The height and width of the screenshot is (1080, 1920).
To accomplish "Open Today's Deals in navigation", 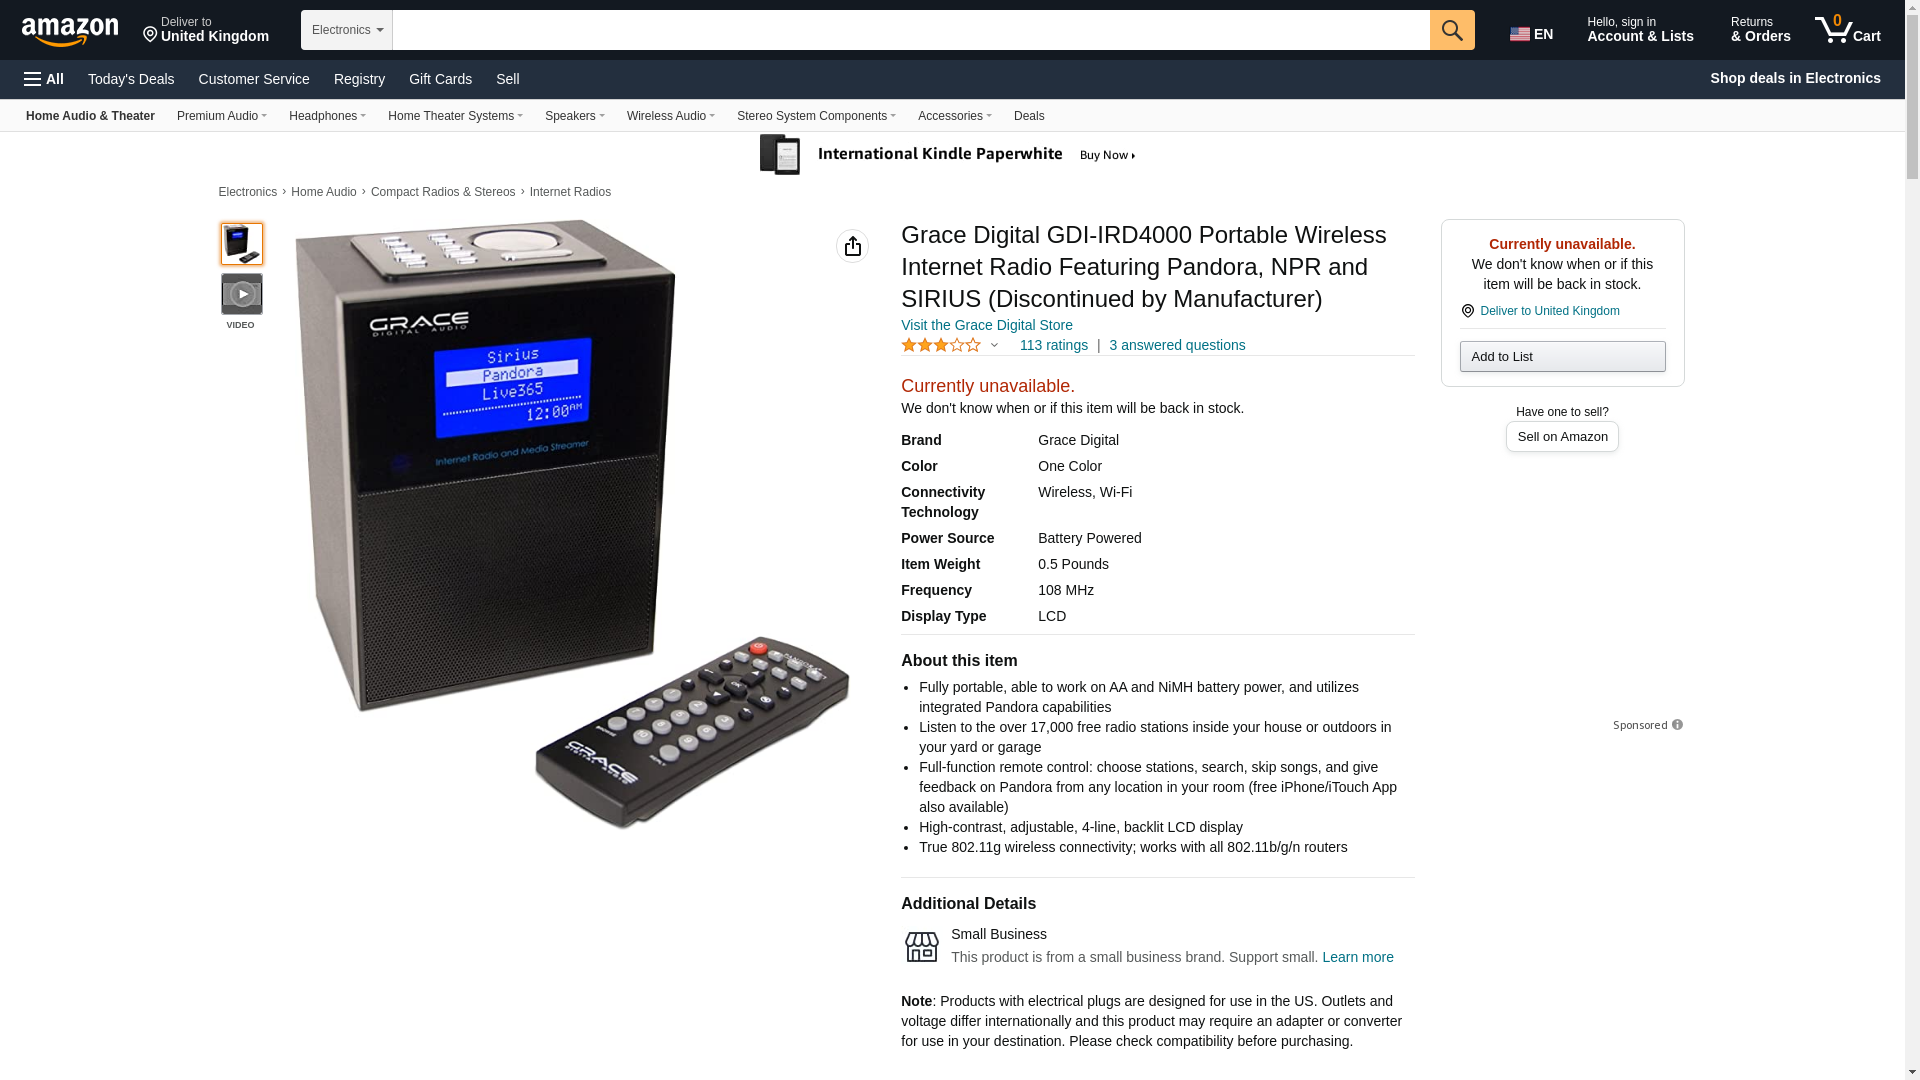I will click(x=131, y=79).
